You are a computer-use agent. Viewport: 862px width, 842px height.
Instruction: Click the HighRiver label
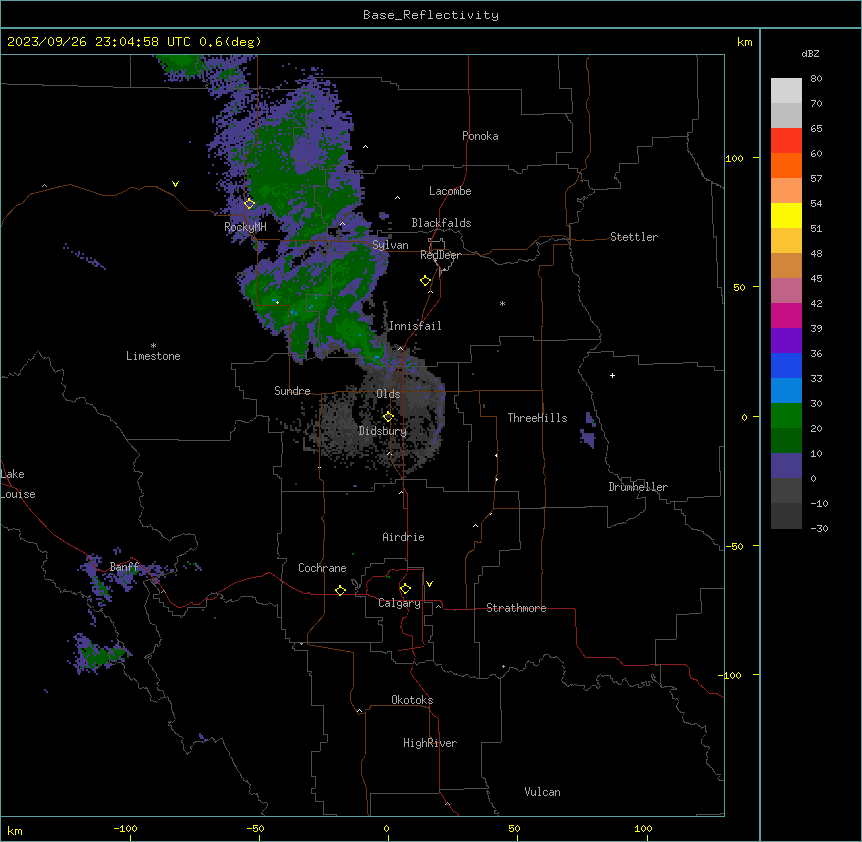coord(430,743)
